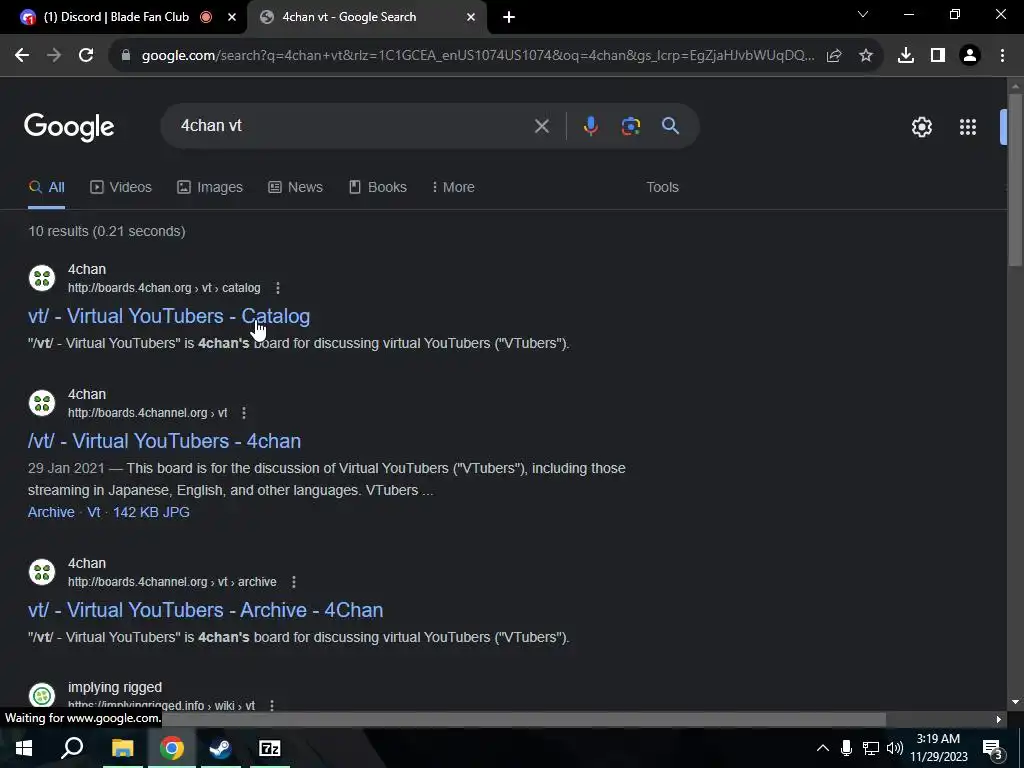Bookmark page with star icon
Viewport: 1024px width, 768px height.
[x=865, y=56]
